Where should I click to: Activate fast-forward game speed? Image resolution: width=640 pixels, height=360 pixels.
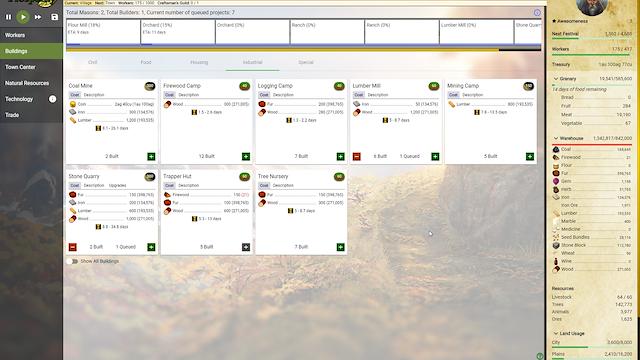(x=38, y=17)
